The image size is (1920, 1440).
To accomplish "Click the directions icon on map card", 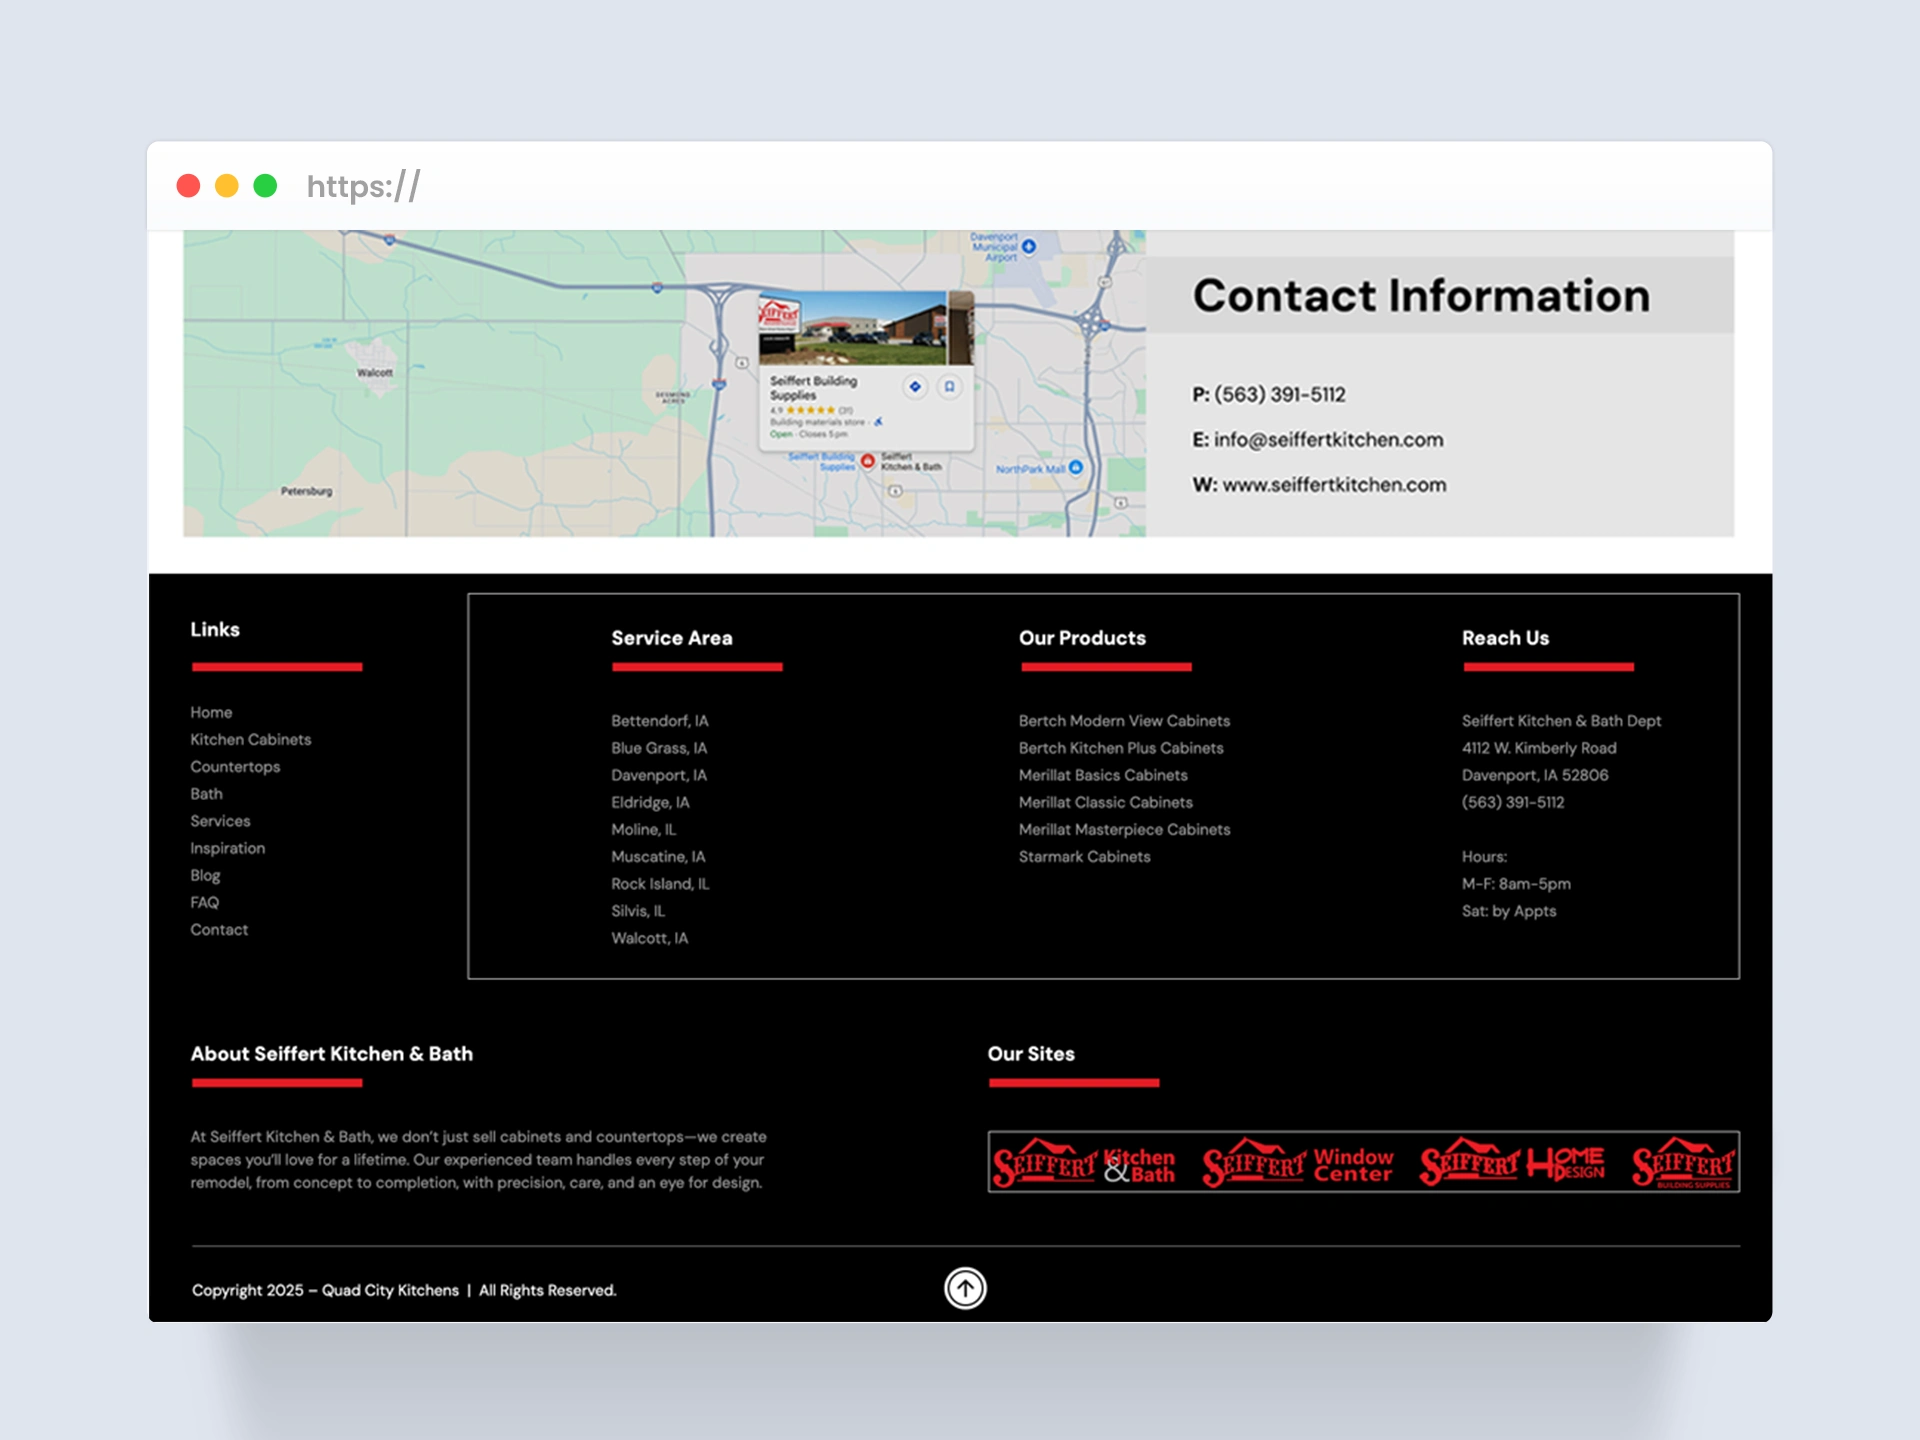I will click(914, 387).
